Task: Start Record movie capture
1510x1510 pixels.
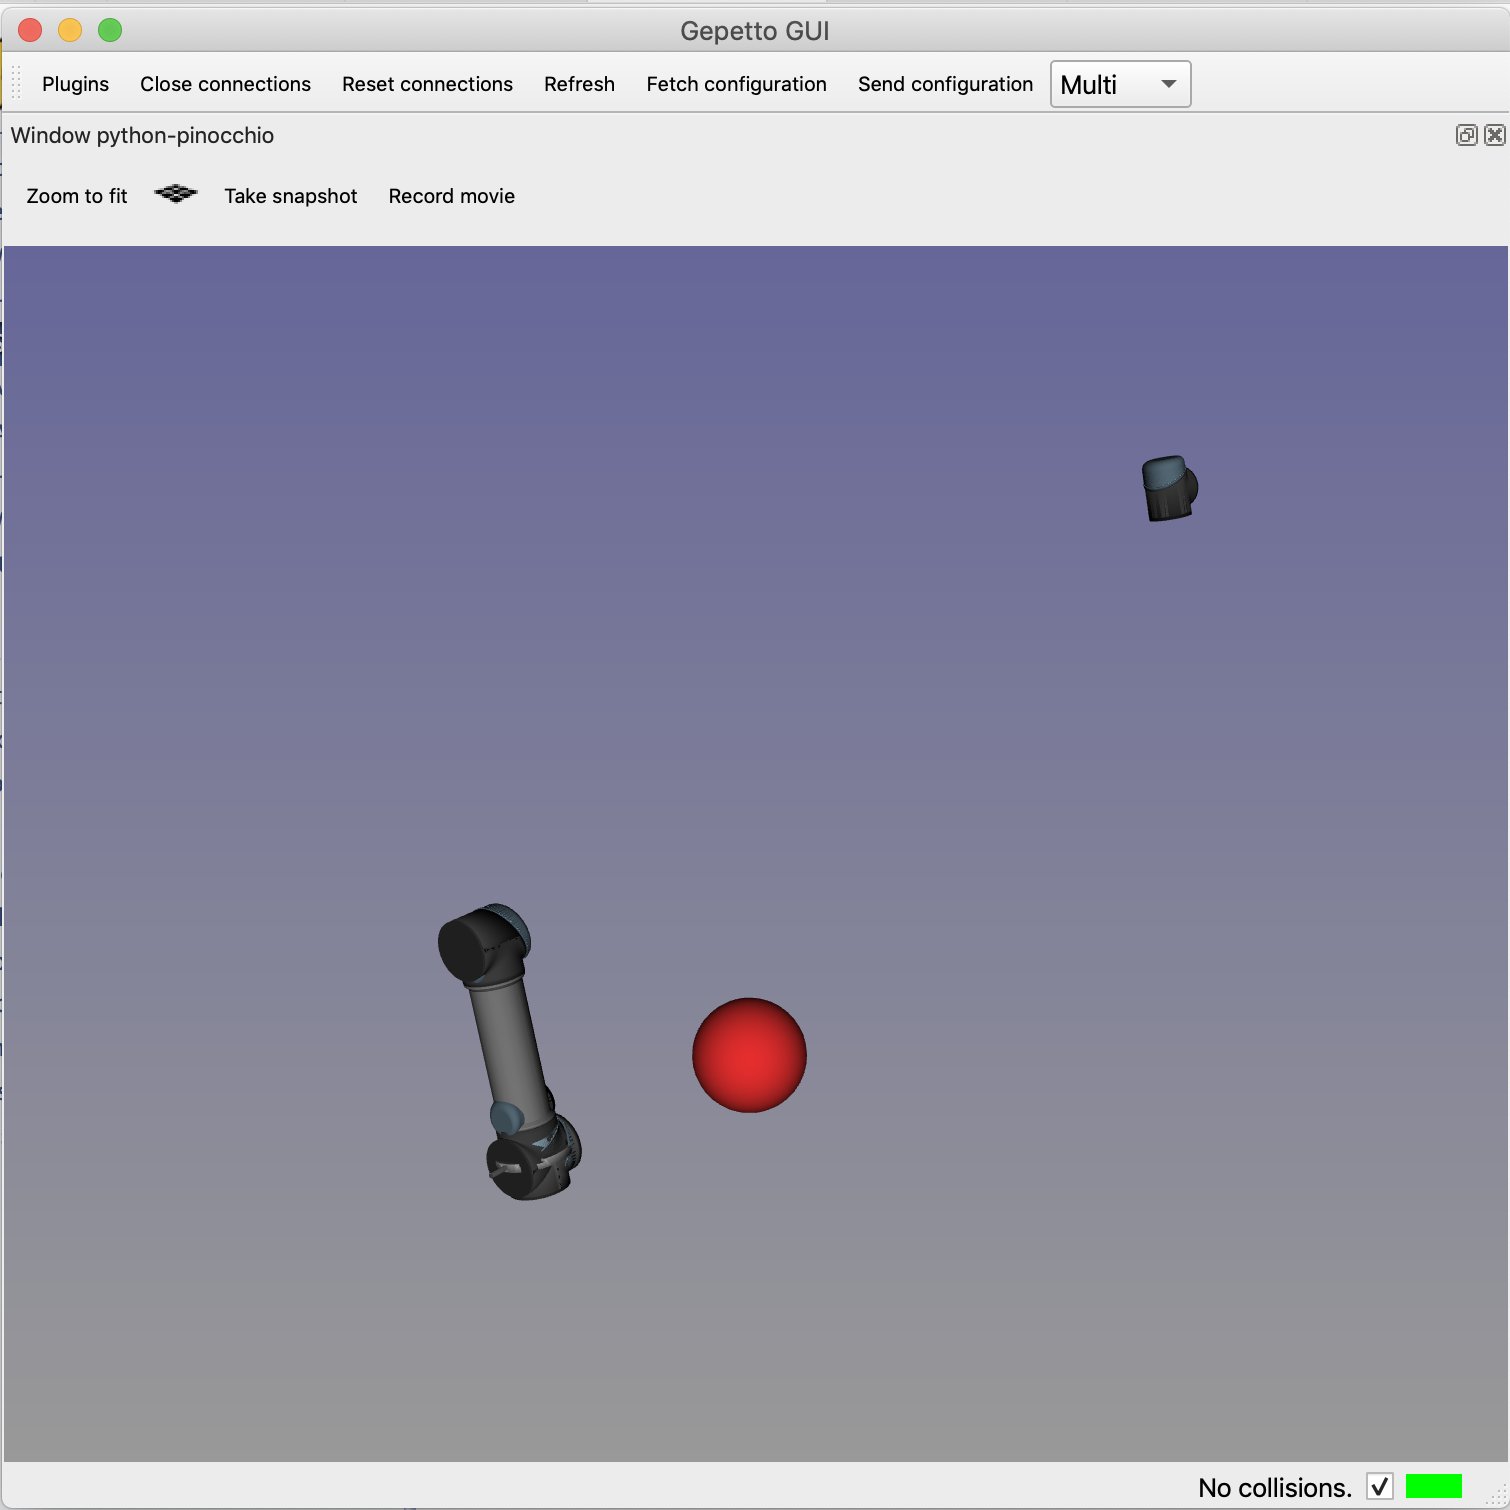Action: (x=451, y=196)
